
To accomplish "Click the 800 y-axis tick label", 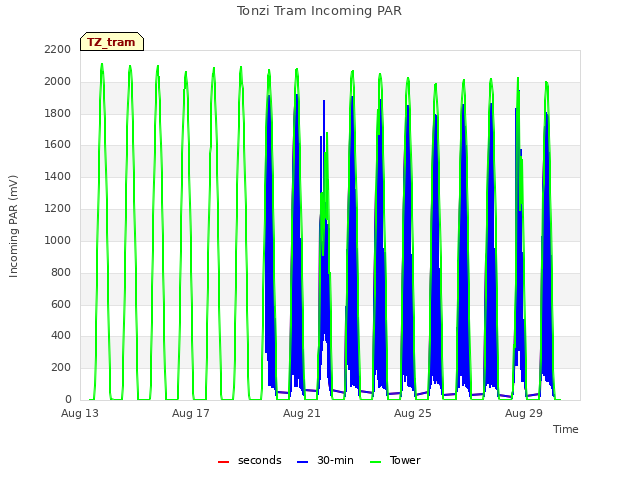I will [x=61, y=272].
